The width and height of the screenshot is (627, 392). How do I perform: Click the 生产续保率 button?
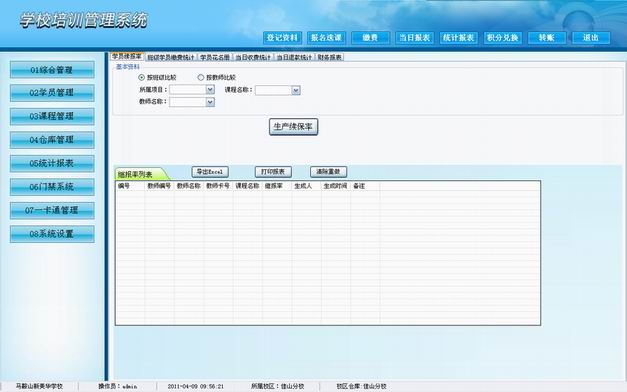(293, 127)
